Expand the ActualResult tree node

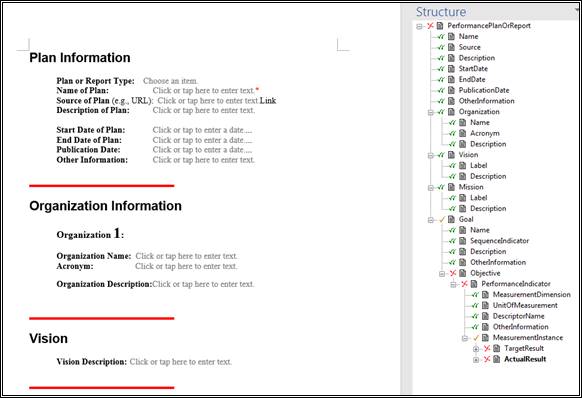pos(476,360)
